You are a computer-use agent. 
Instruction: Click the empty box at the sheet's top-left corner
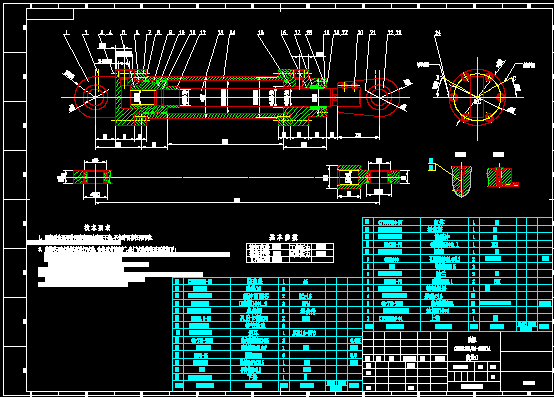(x=50, y=14)
